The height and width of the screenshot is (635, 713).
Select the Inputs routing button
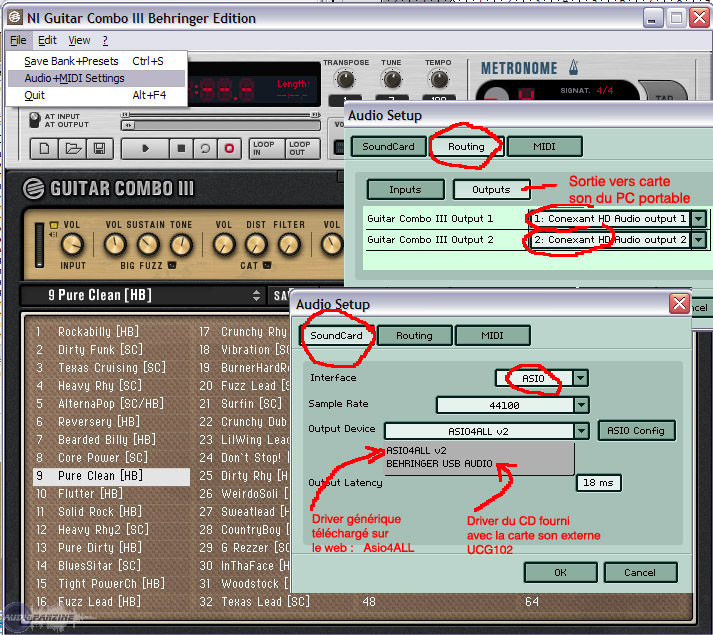click(x=405, y=189)
